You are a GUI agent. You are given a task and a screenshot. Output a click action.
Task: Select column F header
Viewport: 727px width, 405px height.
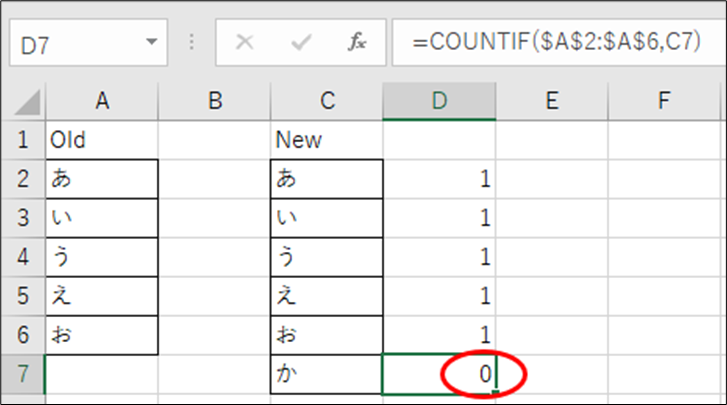(664, 101)
